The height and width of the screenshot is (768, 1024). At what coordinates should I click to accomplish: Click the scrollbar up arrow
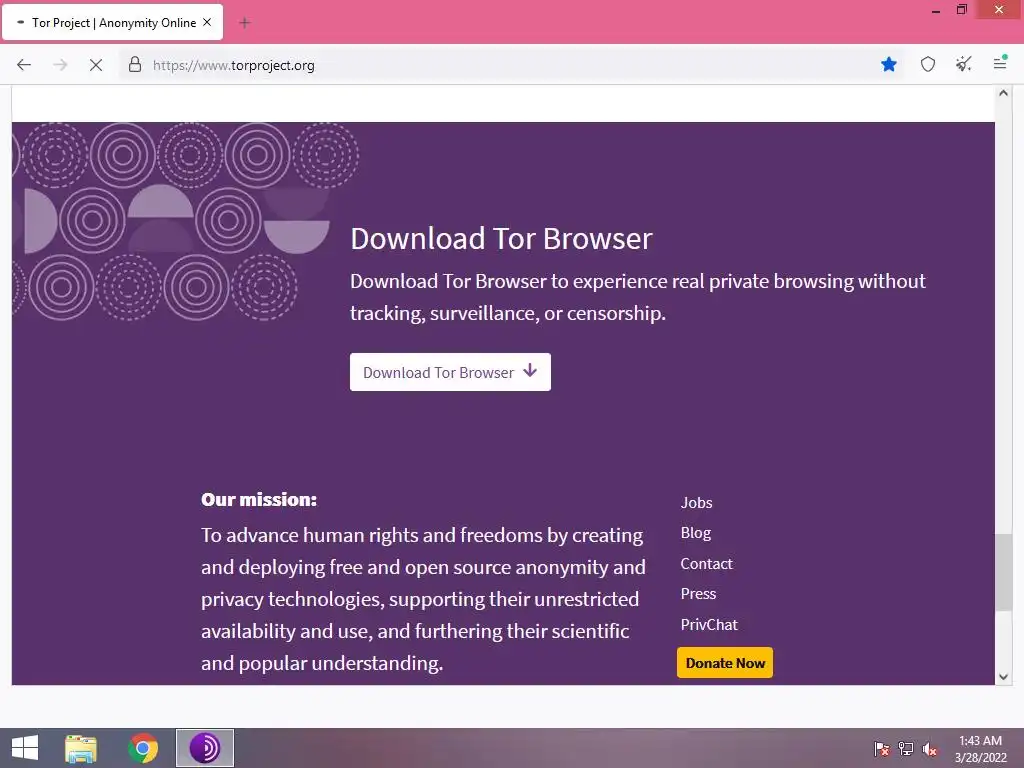click(x=1003, y=93)
